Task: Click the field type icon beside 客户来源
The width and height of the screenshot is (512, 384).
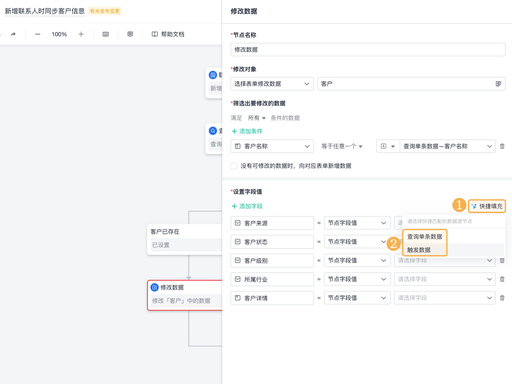Action: point(238,223)
